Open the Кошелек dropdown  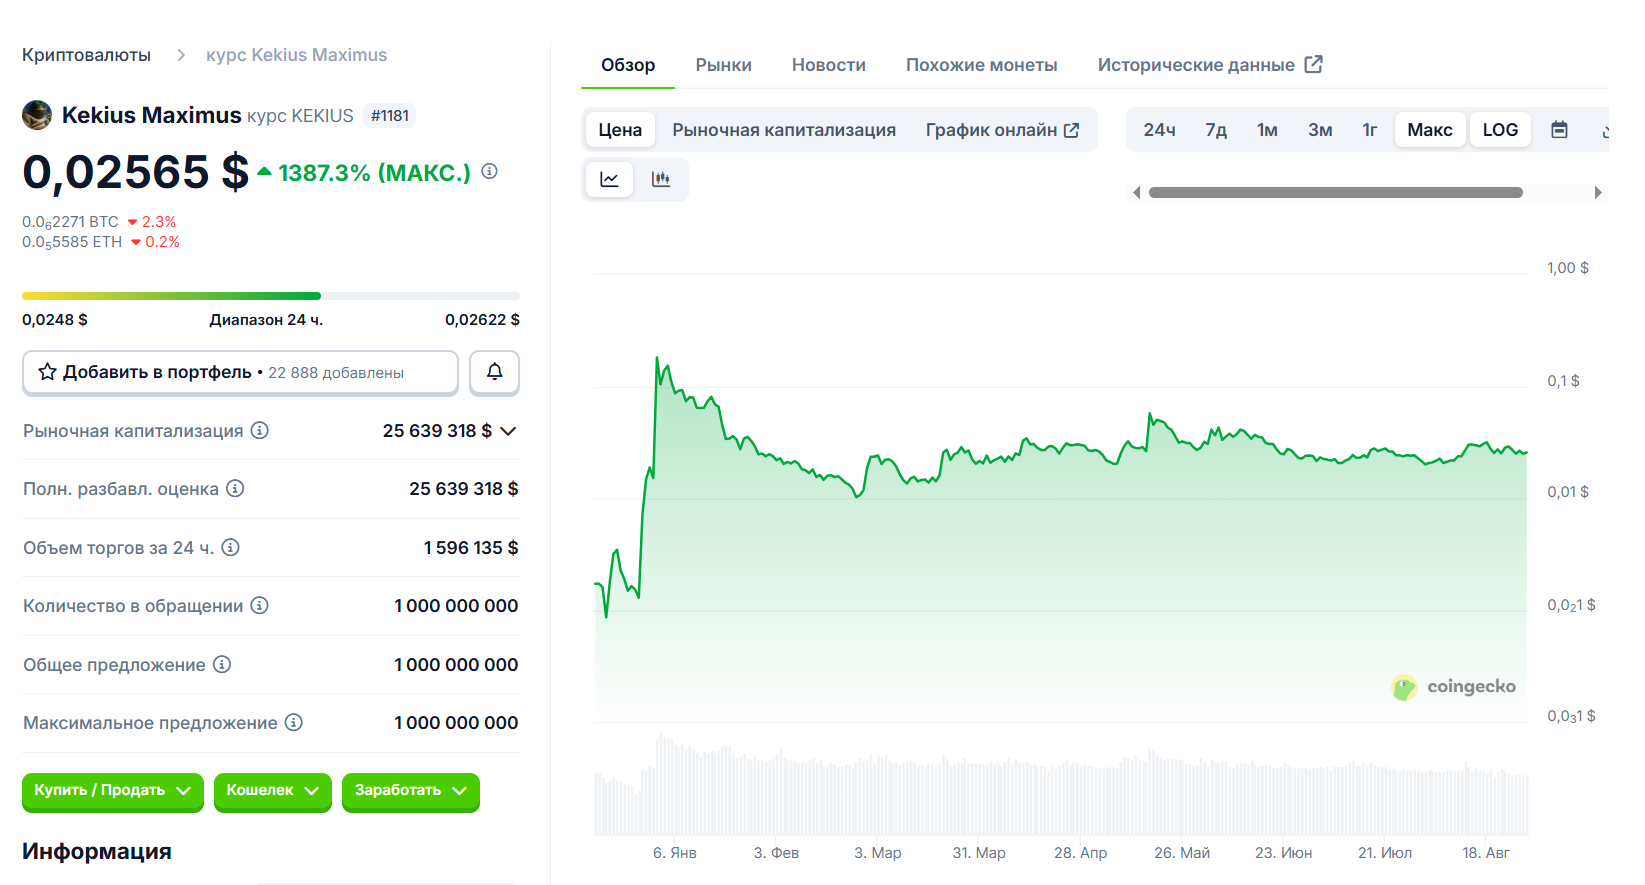[272, 791]
